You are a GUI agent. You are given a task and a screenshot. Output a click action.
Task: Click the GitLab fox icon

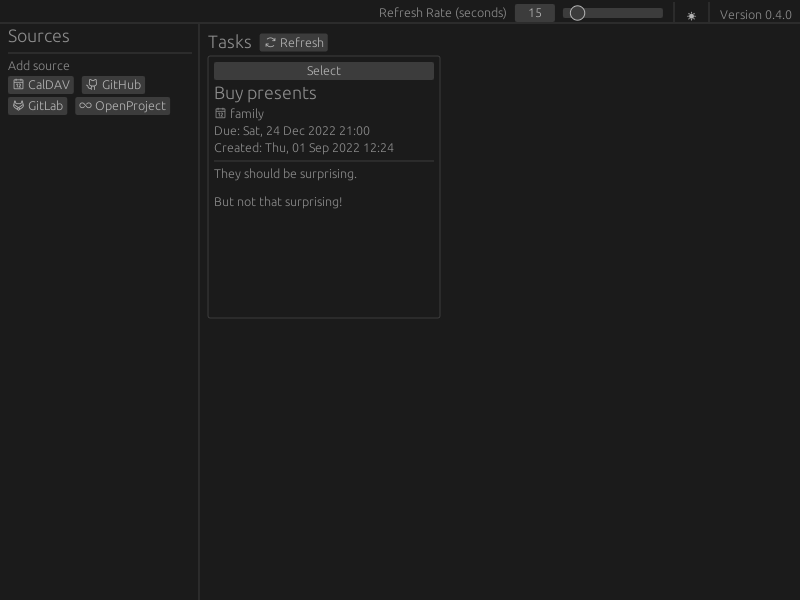(18, 106)
